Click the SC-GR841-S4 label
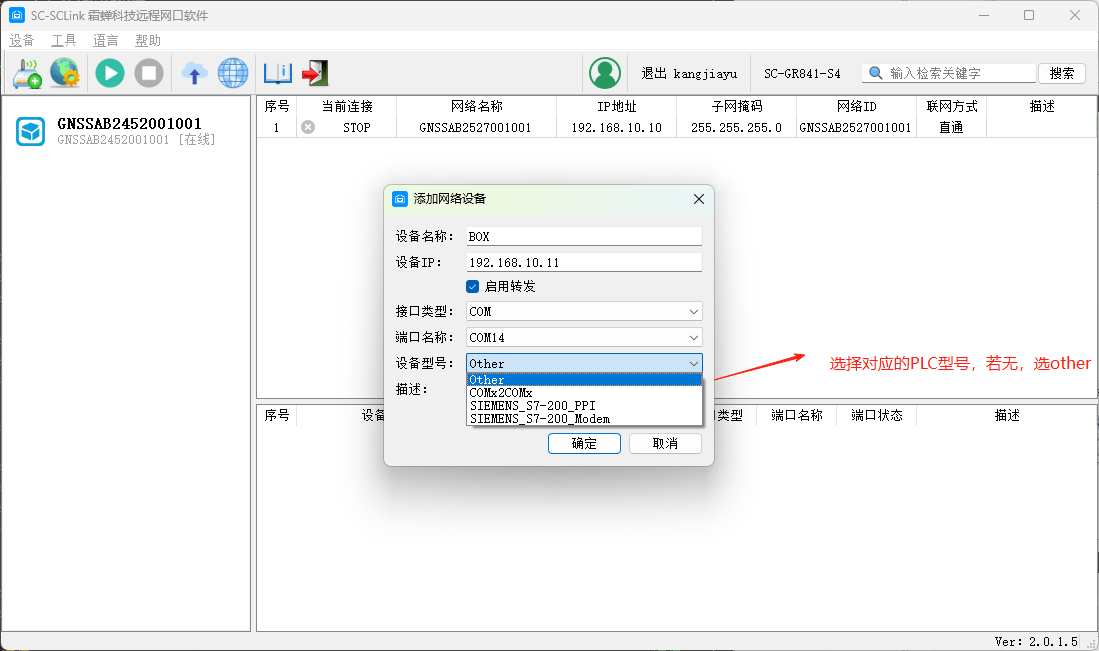 (x=802, y=73)
